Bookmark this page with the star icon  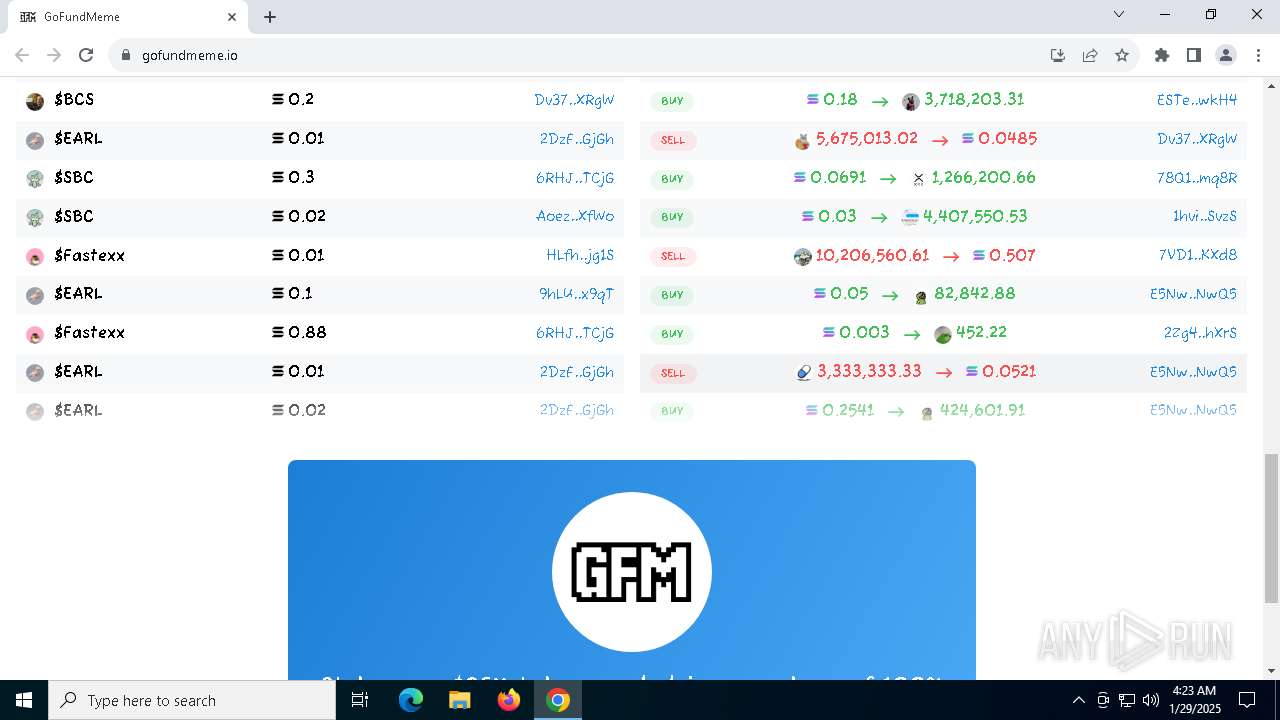tap(1122, 55)
